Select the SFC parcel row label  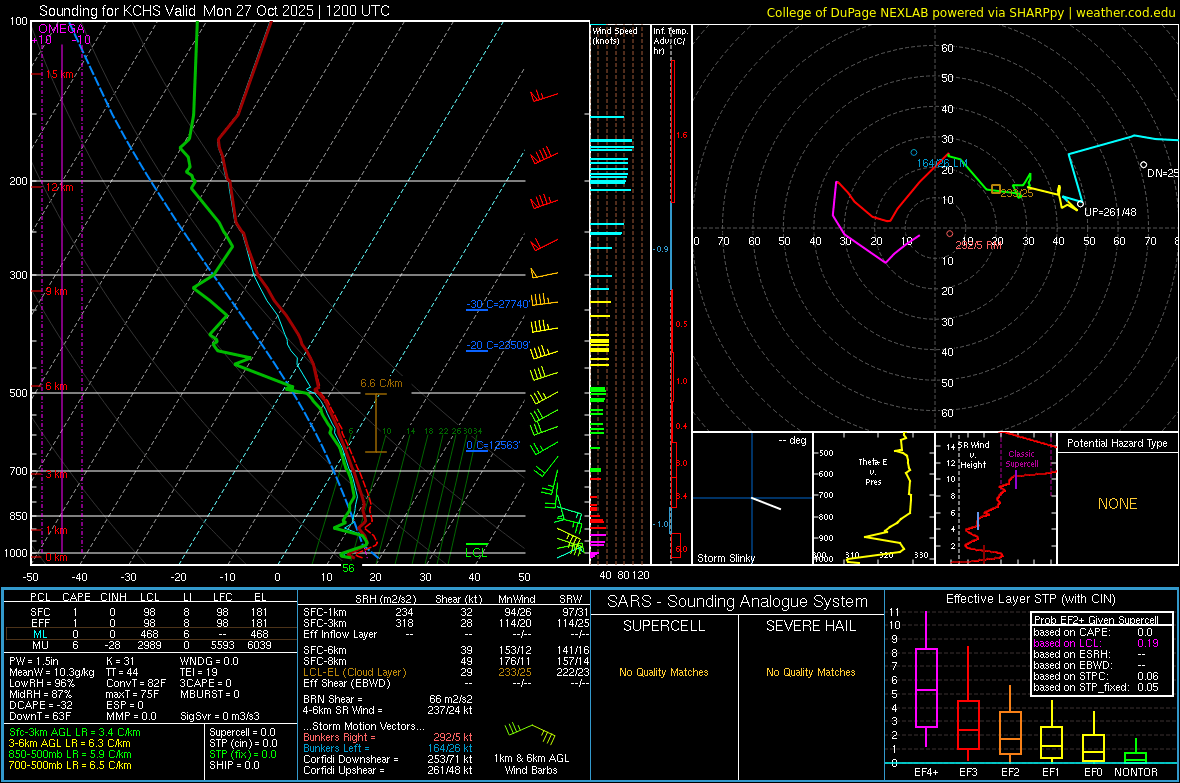(40, 612)
